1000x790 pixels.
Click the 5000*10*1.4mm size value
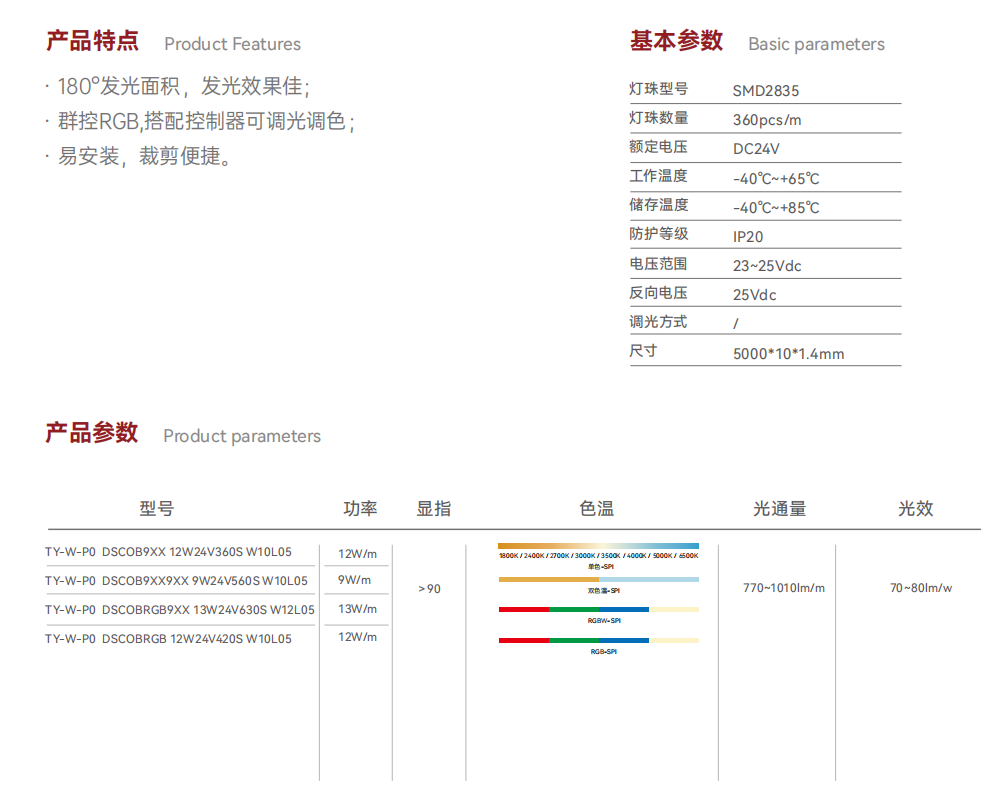coord(788,354)
